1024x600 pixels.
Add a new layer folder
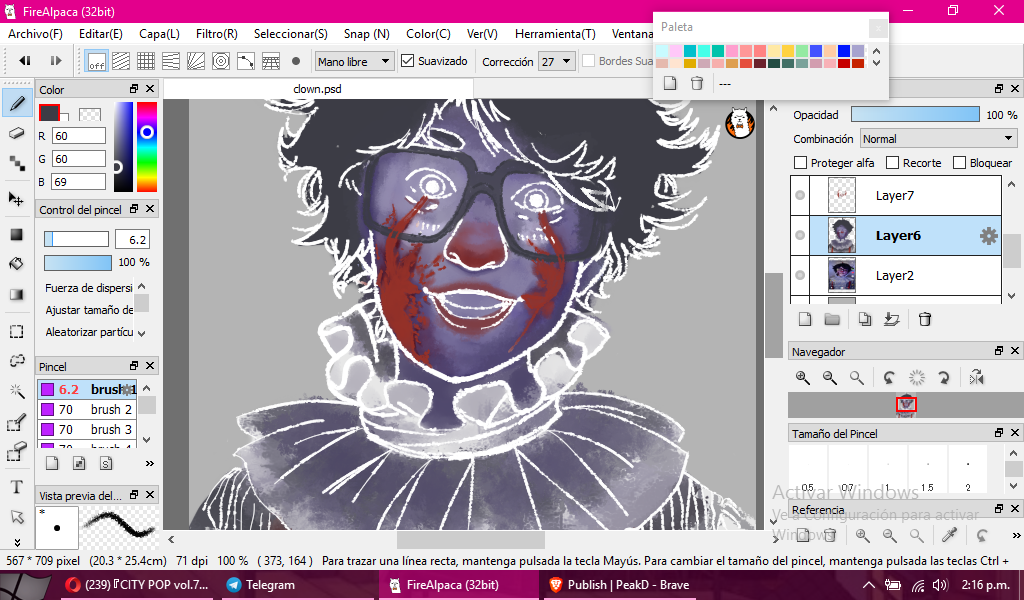tap(832, 319)
